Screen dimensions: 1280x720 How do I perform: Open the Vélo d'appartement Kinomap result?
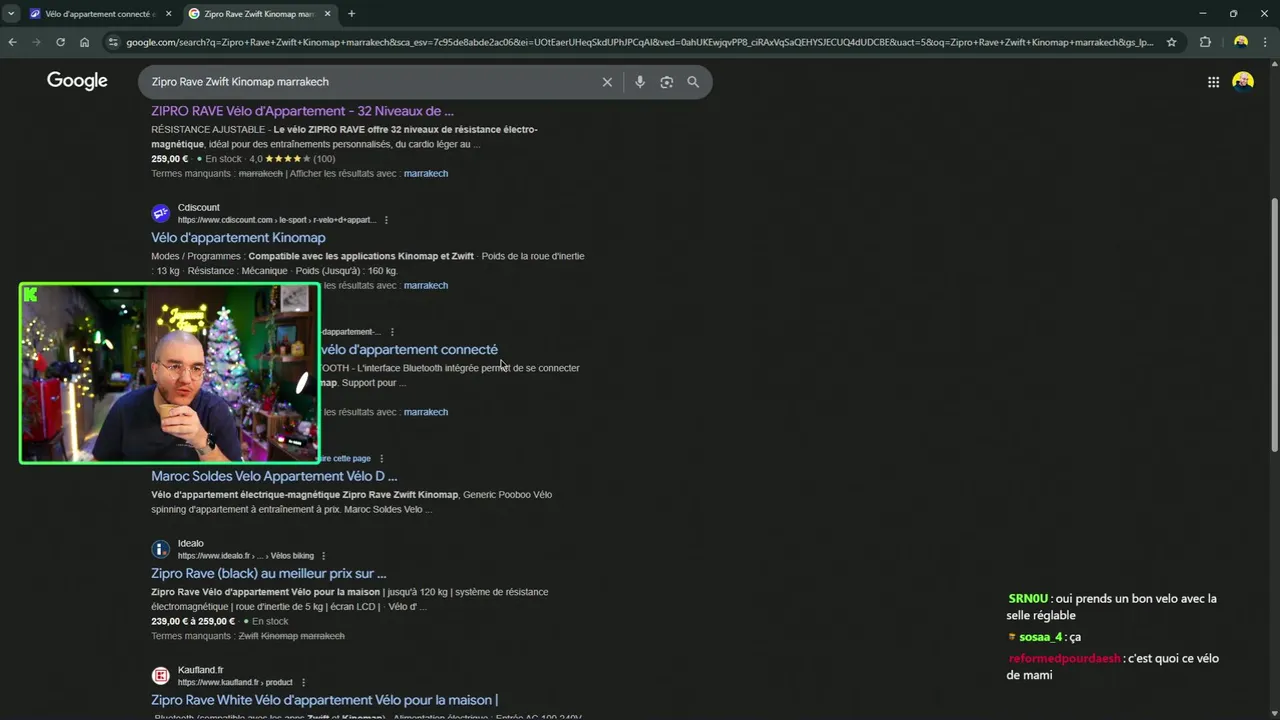(x=238, y=237)
